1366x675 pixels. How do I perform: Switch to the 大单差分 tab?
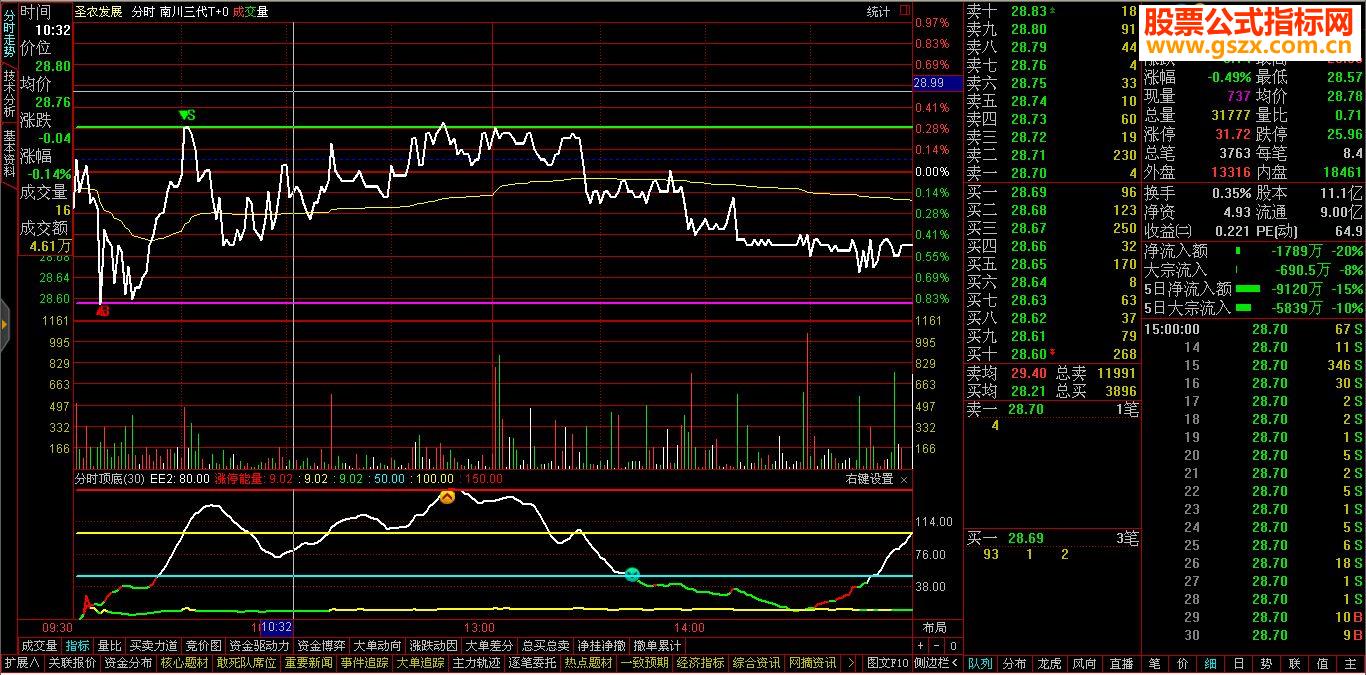tap(490, 646)
